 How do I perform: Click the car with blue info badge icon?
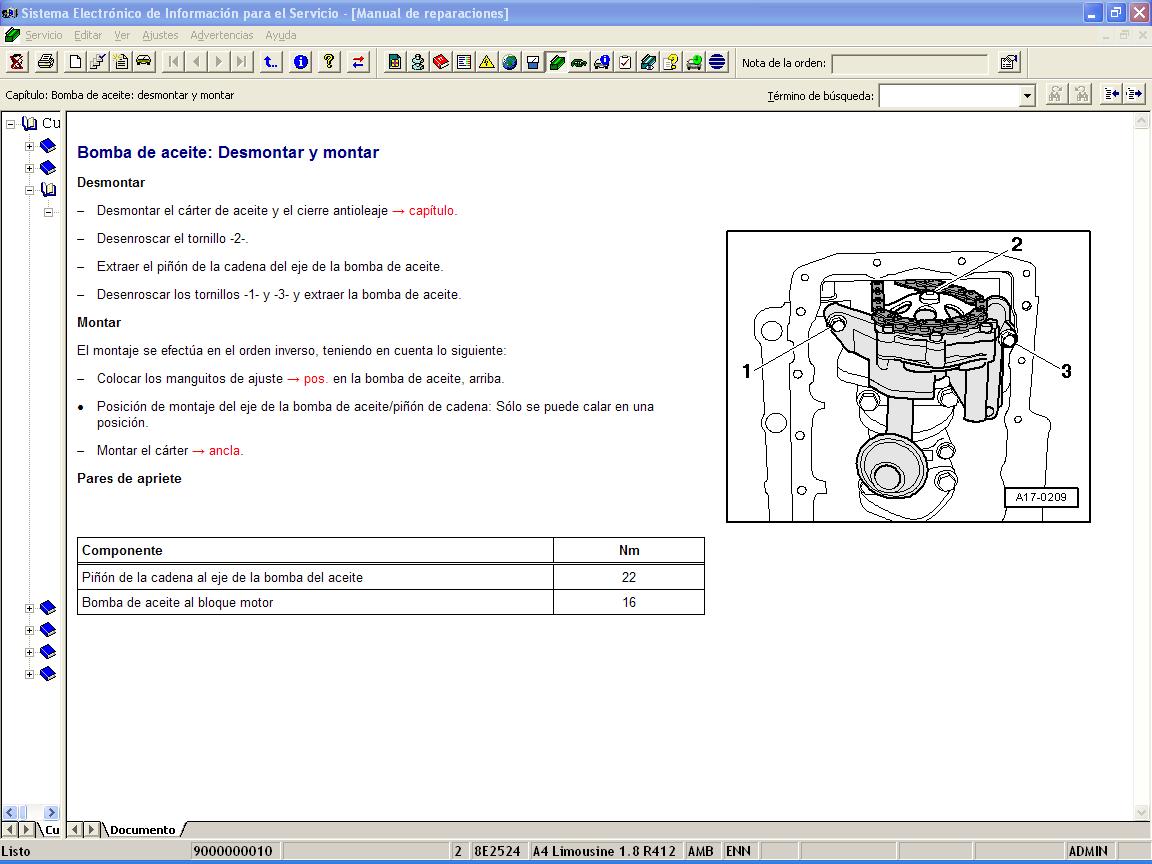click(x=602, y=62)
